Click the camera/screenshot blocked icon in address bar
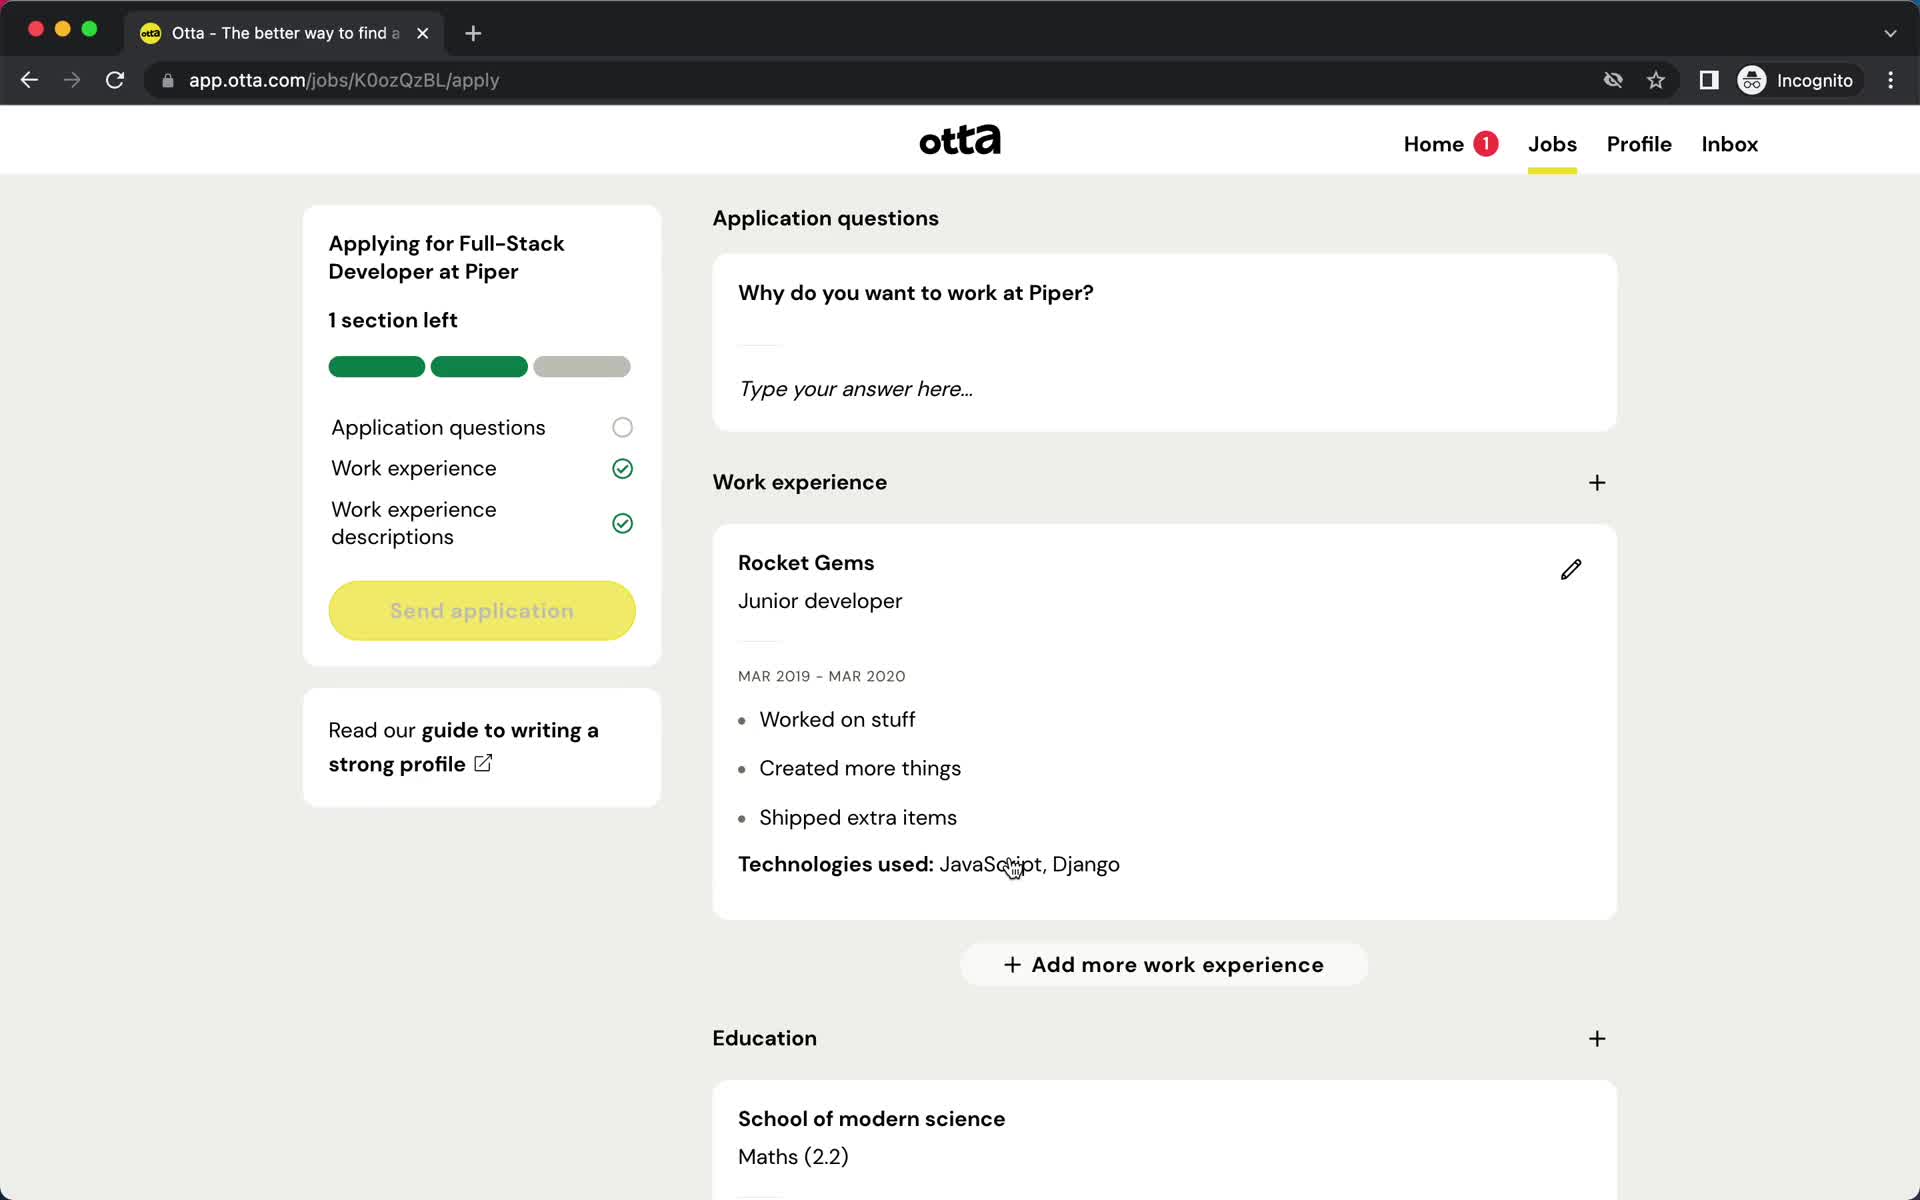This screenshot has width=1920, height=1200. click(x=1613, y=80)
